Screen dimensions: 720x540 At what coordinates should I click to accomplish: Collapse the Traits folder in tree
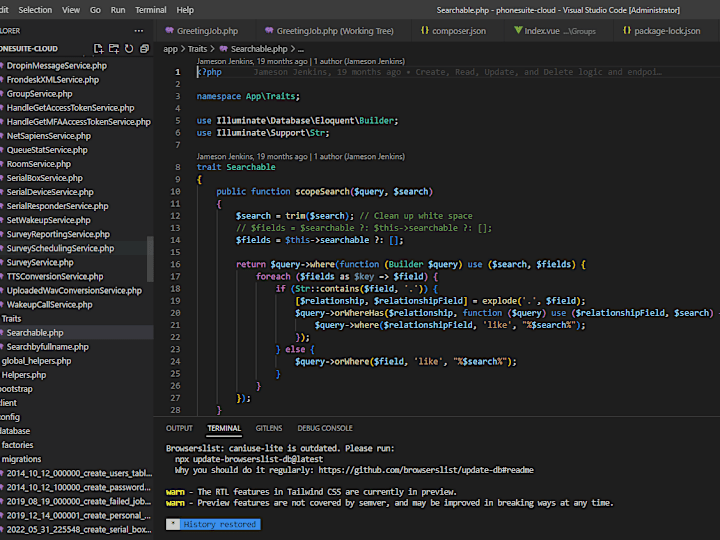(x=11, y=319)
